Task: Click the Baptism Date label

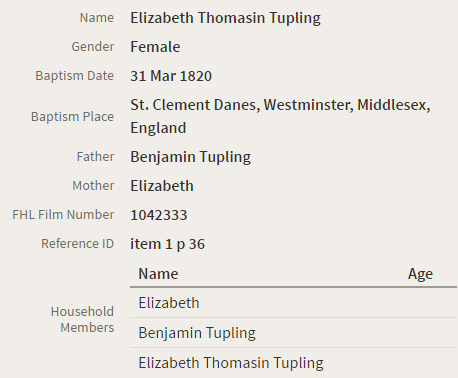Action: [x=75, y=76]
